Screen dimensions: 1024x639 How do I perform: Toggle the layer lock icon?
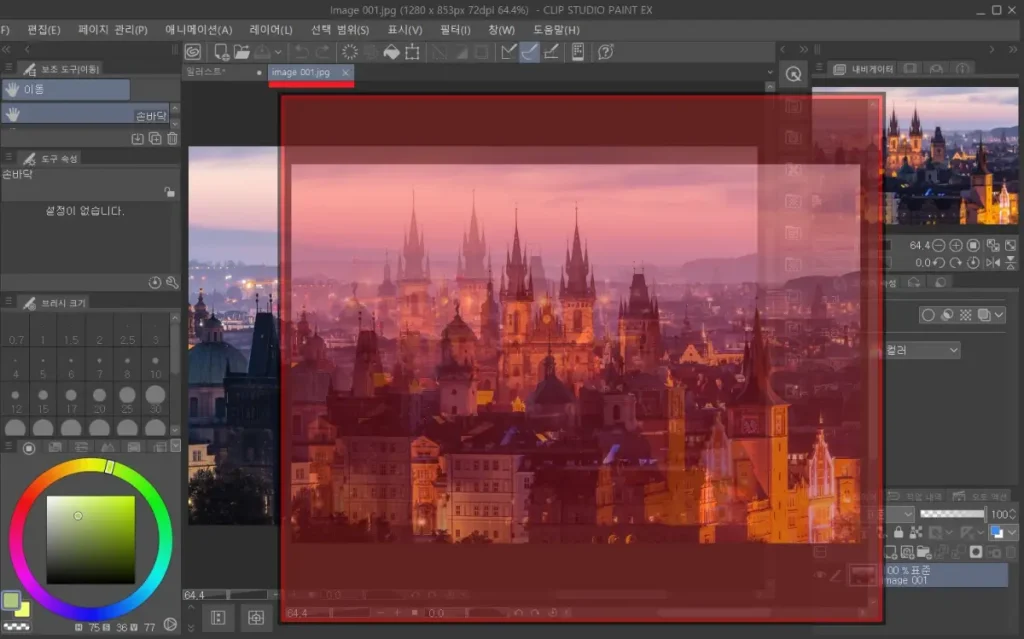[899, 533]
